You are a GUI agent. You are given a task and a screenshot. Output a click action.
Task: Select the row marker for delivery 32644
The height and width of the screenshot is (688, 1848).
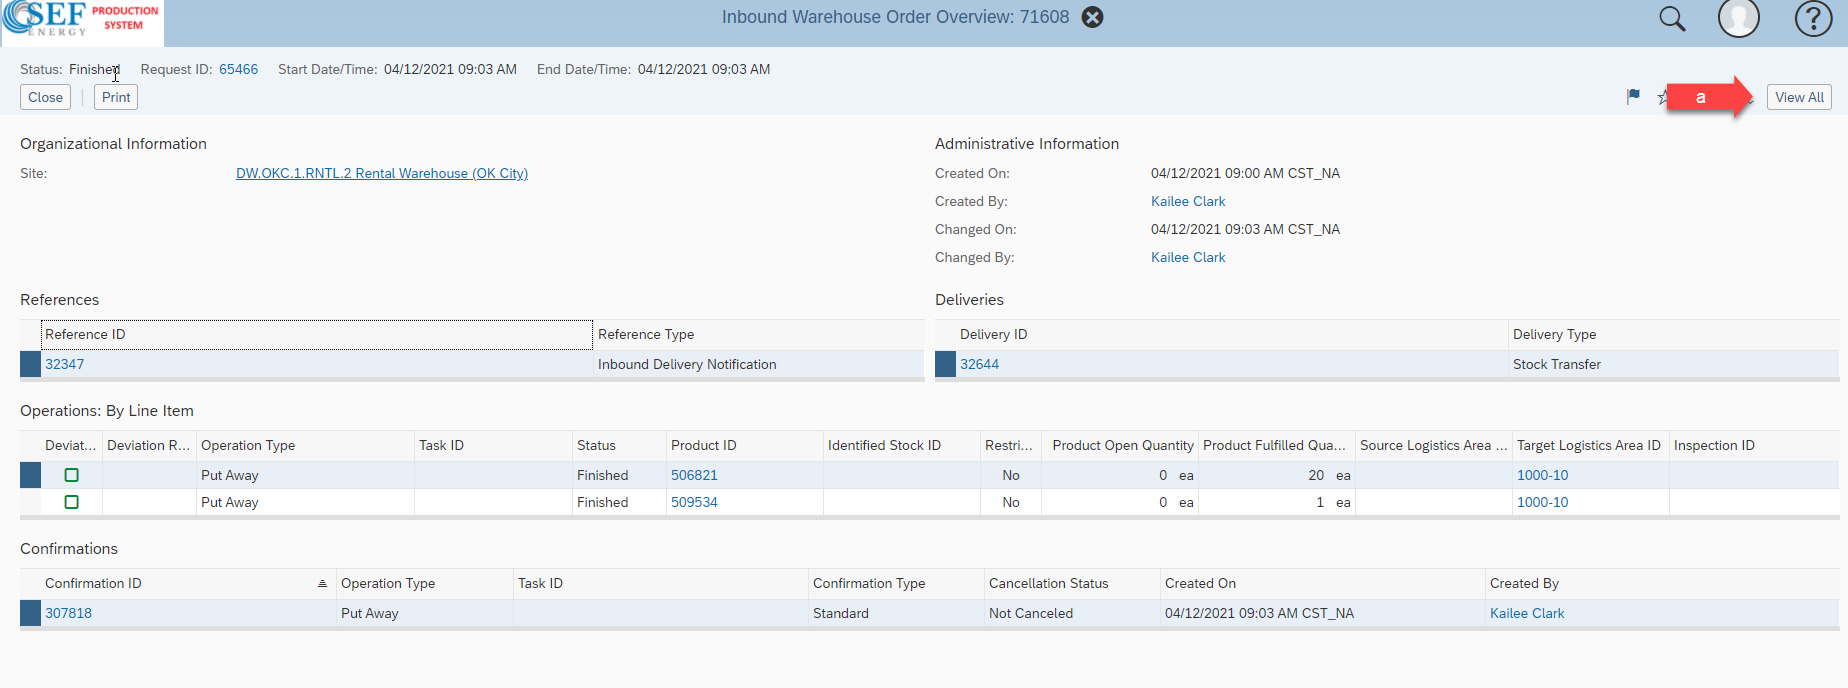945,364
